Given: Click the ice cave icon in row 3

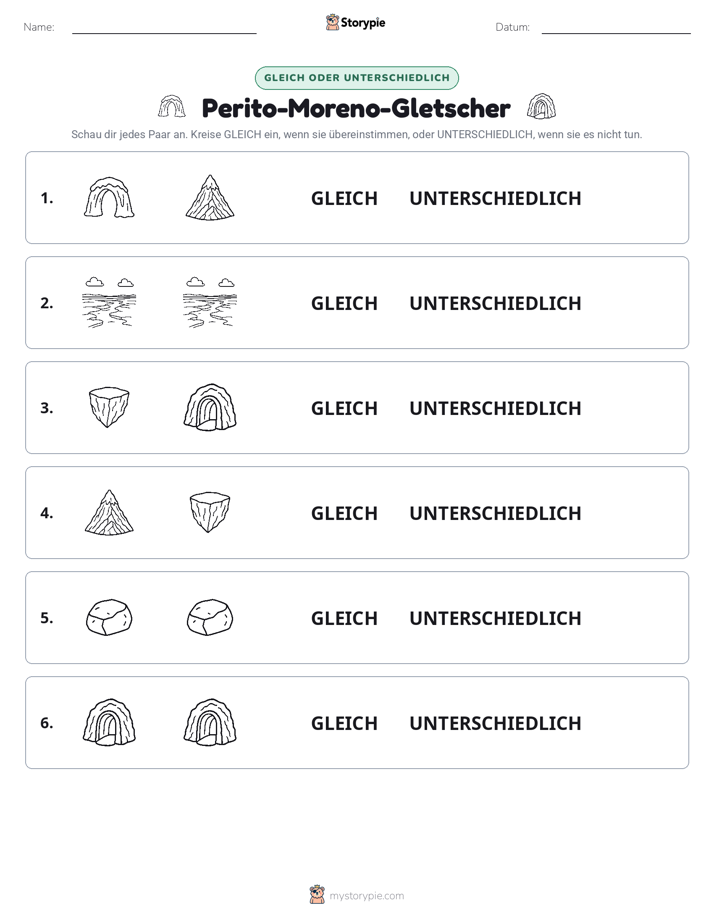Looking at the screenshot, I should (210, 407).
